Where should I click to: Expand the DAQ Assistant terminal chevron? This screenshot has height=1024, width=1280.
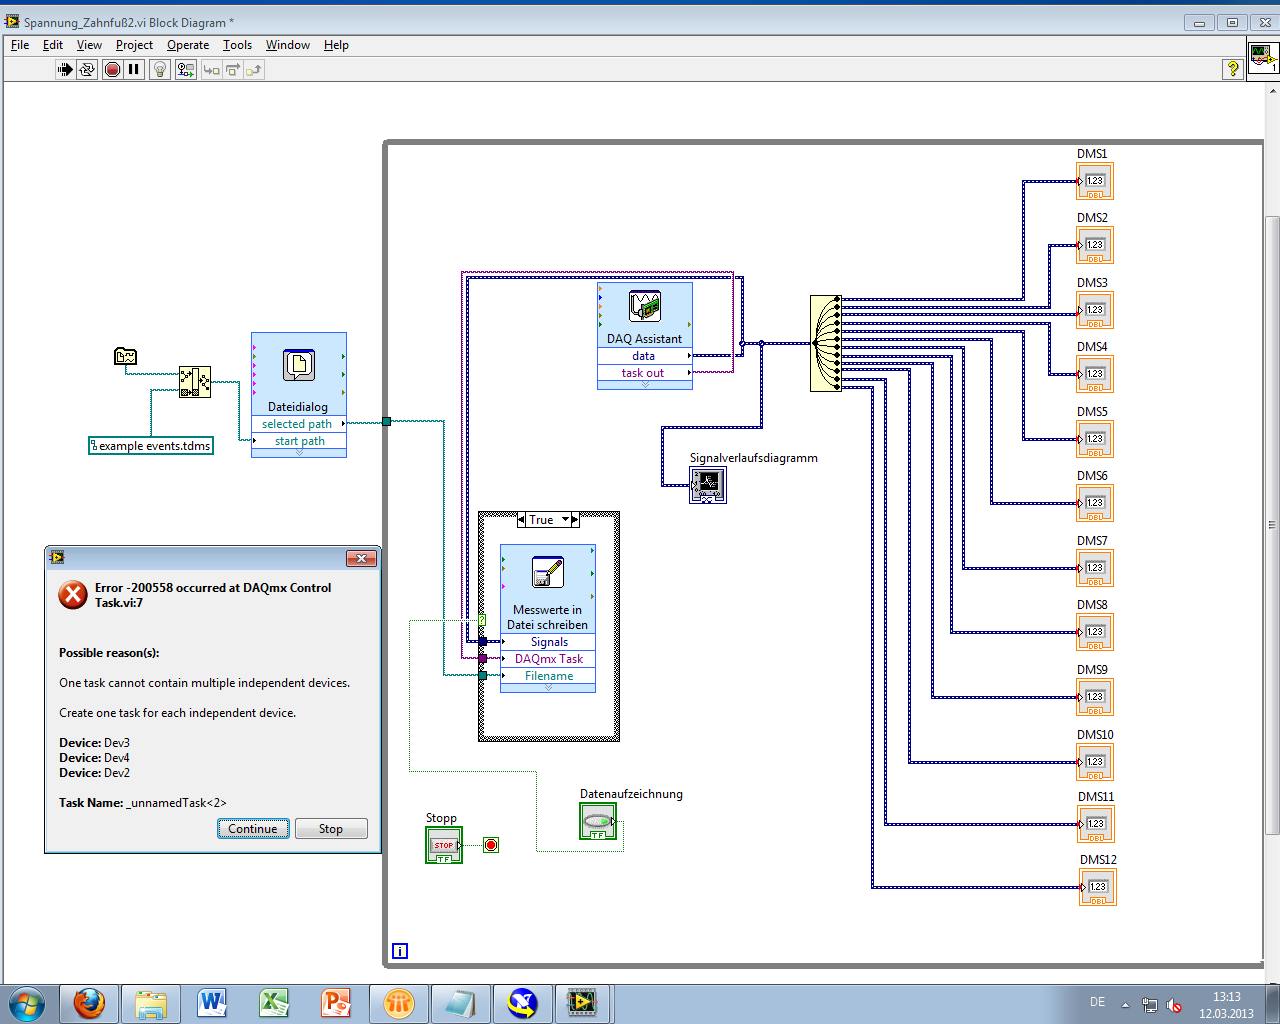(645, 385)
